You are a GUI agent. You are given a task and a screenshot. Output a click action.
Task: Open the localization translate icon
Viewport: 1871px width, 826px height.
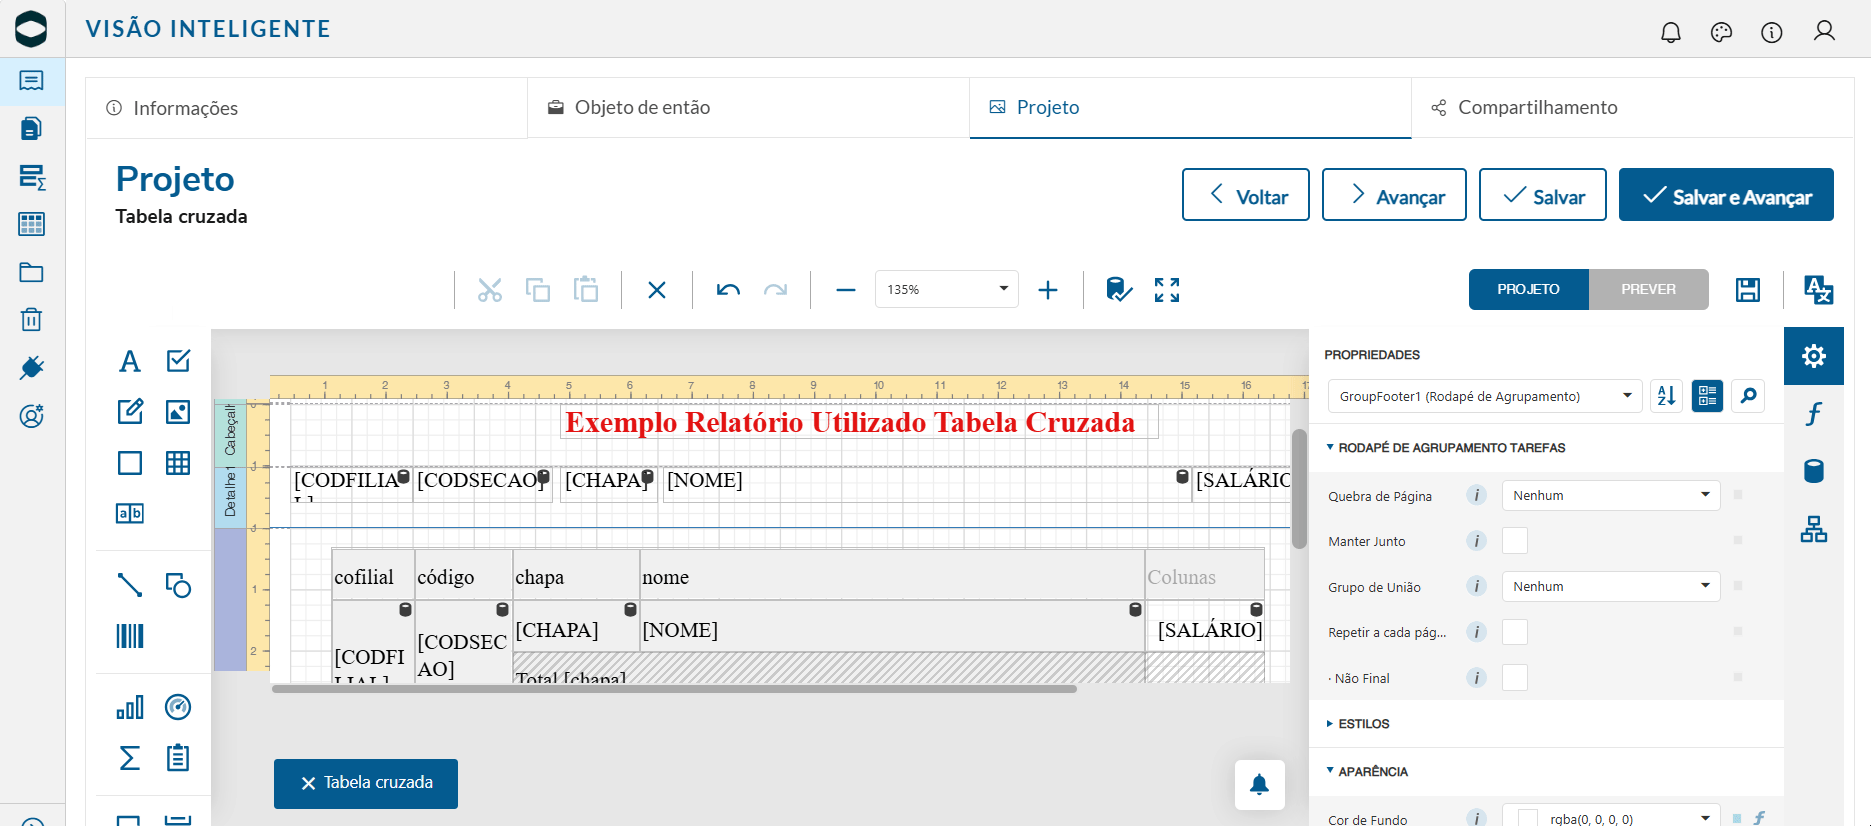[x=1818, y=290]
